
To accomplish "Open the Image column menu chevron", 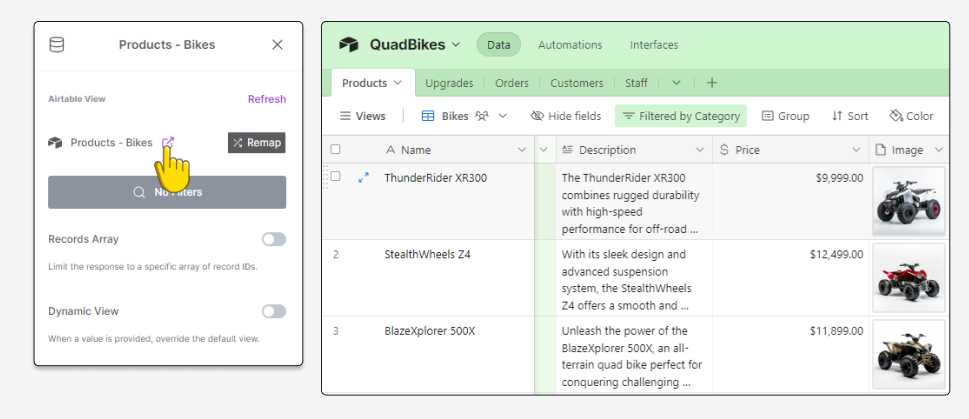I will coord(939,150).
